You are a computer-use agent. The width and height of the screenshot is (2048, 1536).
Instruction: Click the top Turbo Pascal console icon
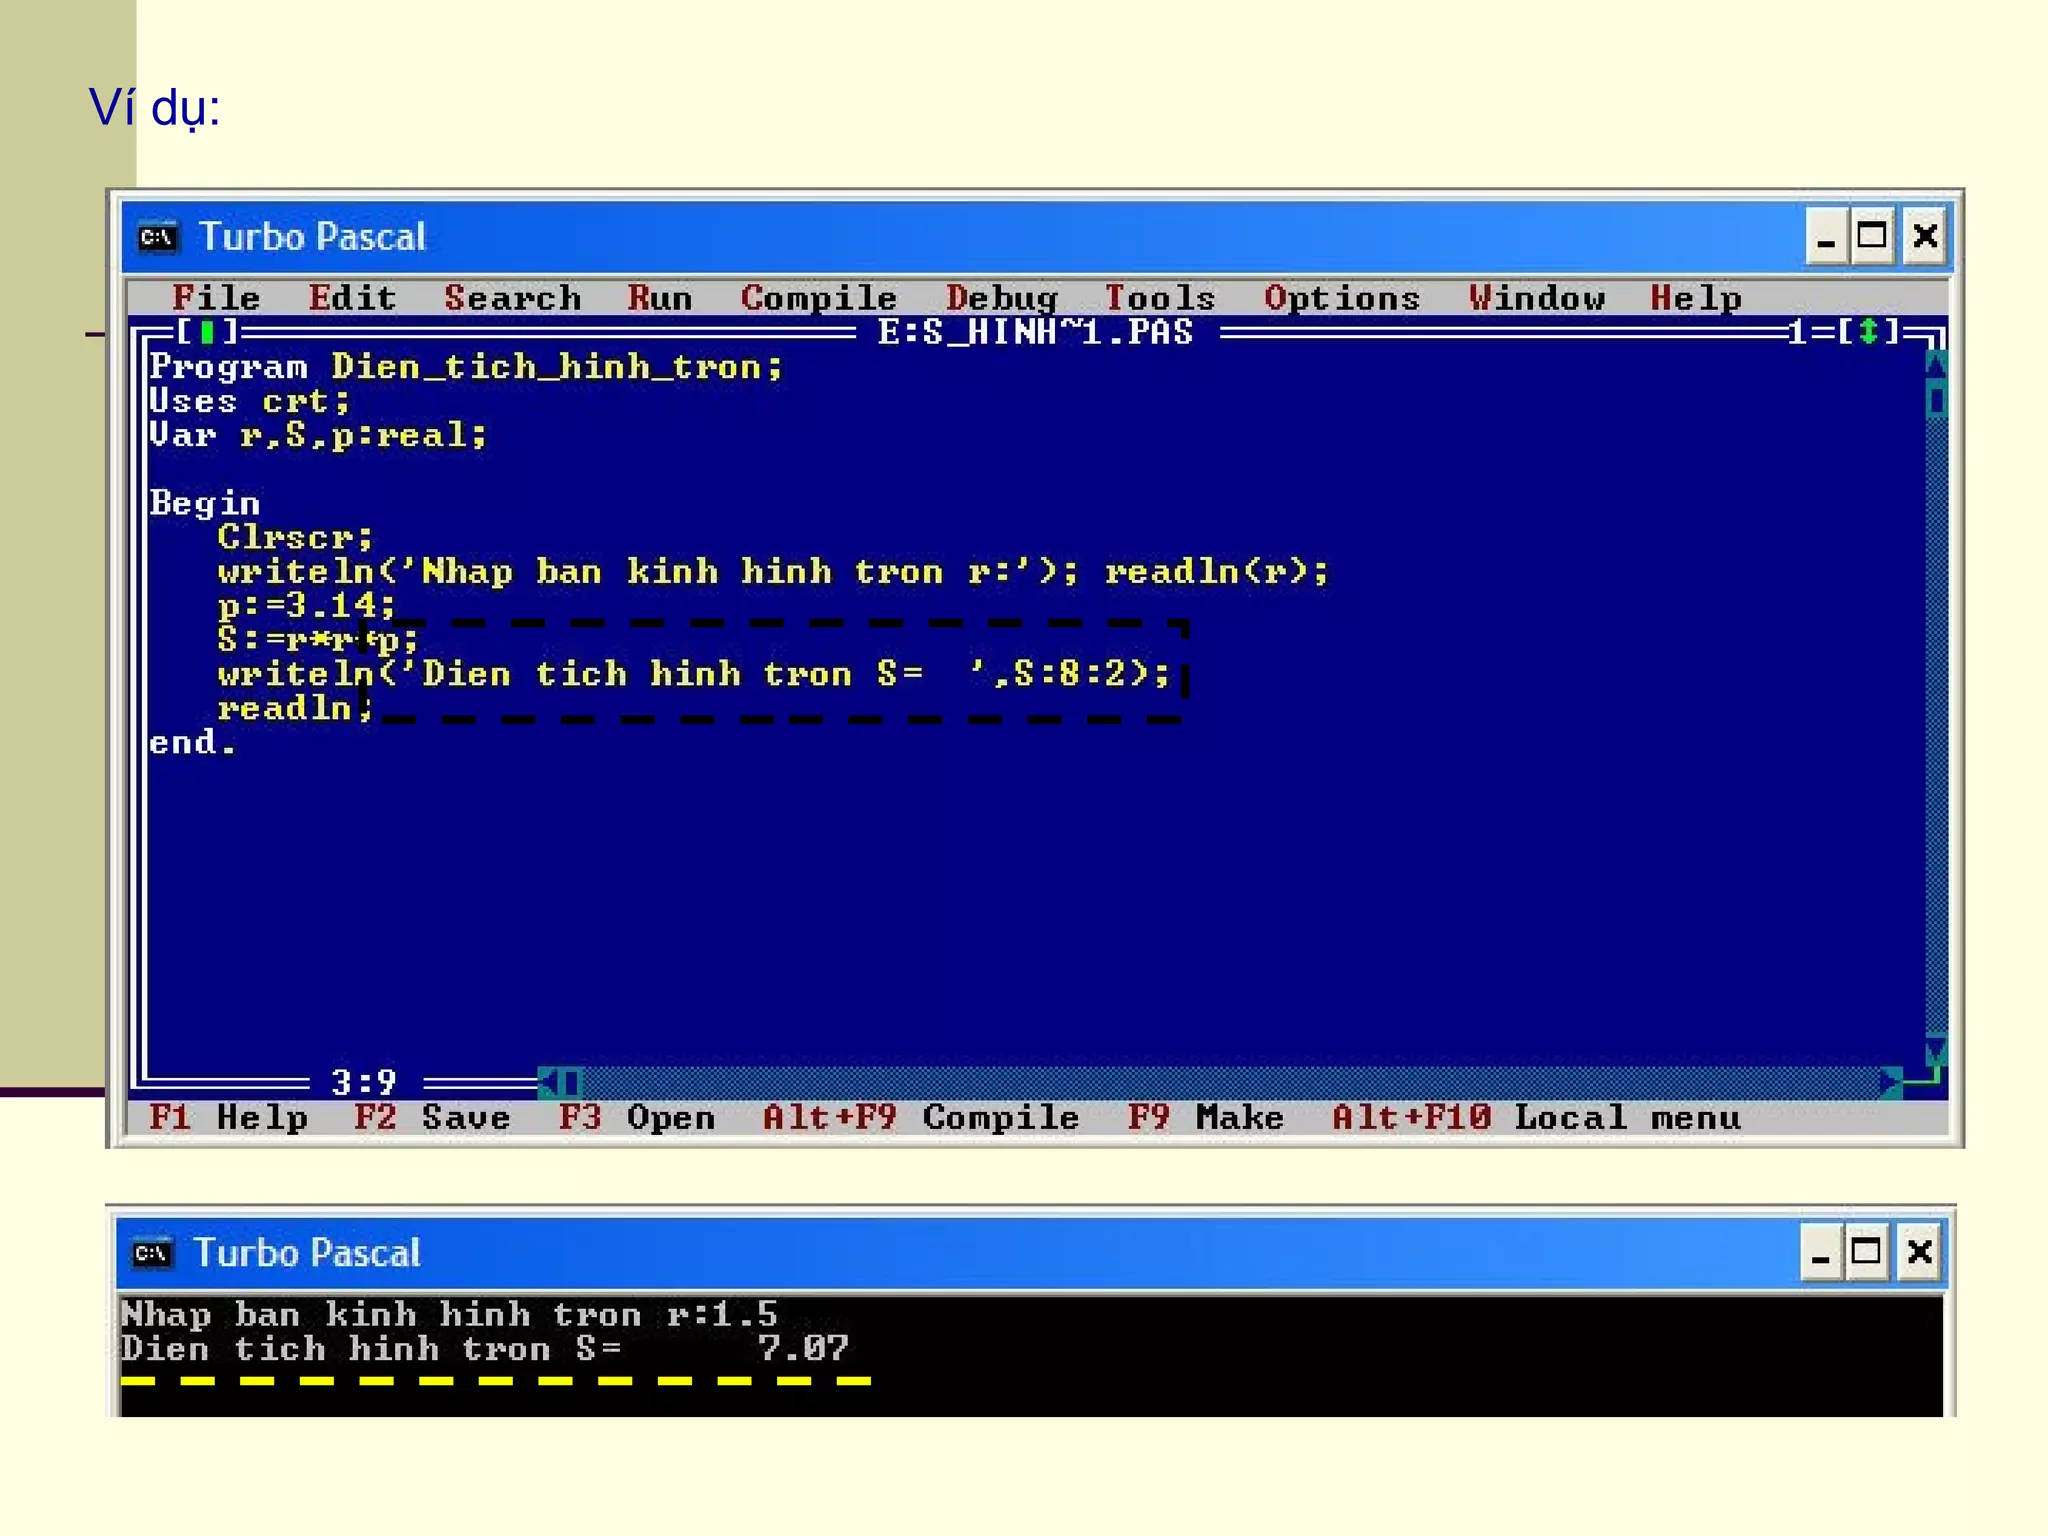[158, 237]
